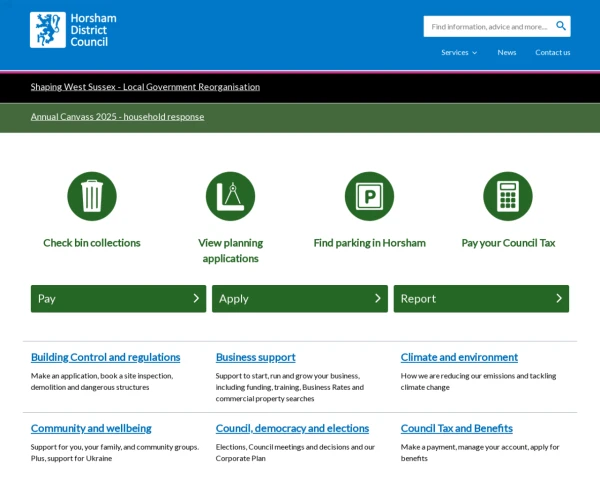Click the Council Tax calculator icon
Screen dimensions: 600x480
tap(508, 196)
